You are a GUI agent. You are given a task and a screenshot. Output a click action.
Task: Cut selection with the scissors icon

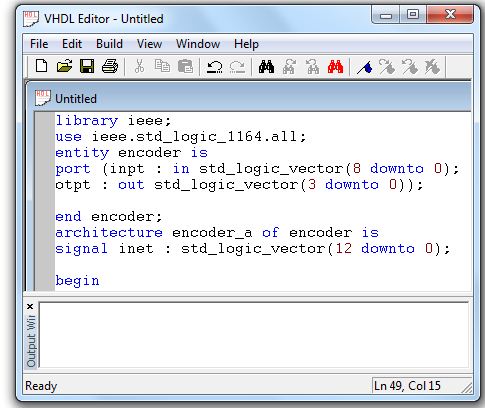tap(139, 66)
